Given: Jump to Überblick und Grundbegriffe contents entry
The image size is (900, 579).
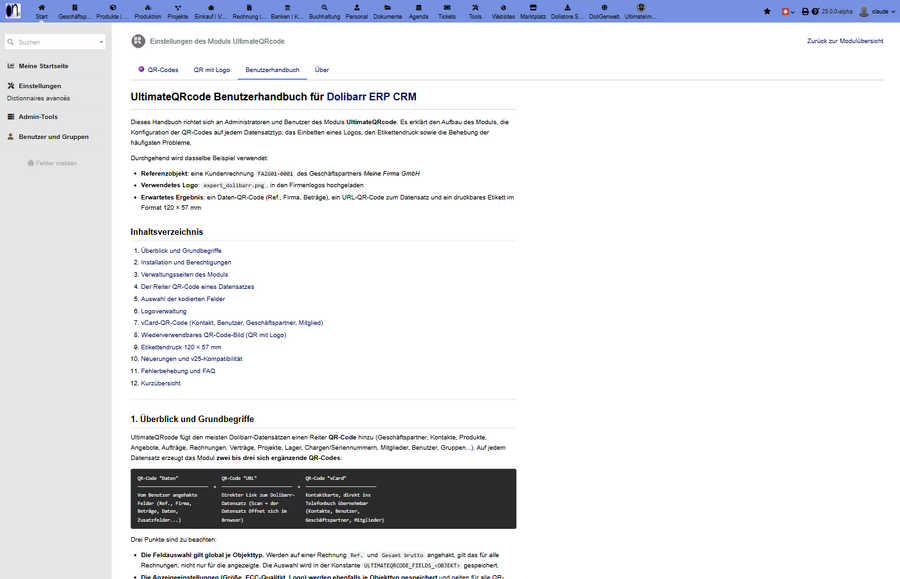Looking at the screenshot, I should point(181,251).
